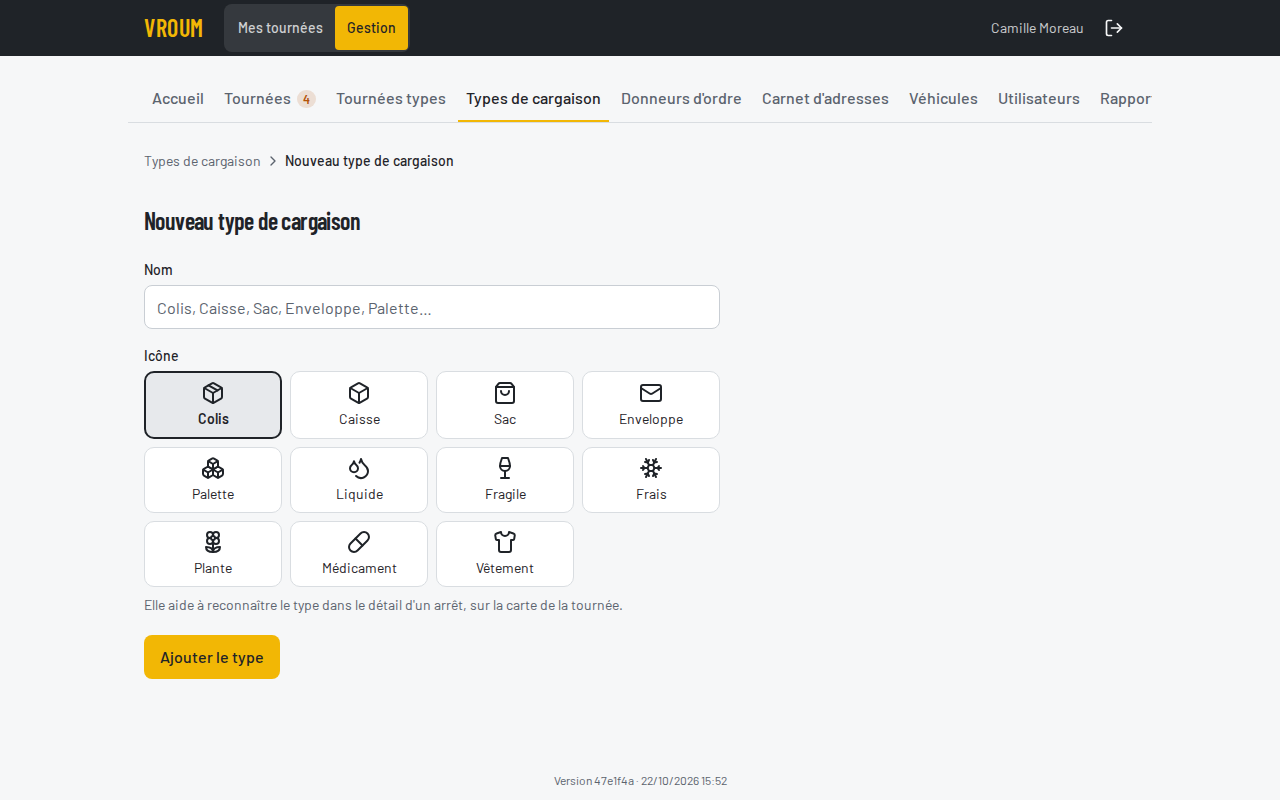
Task: Focus the Nom input field
Action: pos(432,307)
